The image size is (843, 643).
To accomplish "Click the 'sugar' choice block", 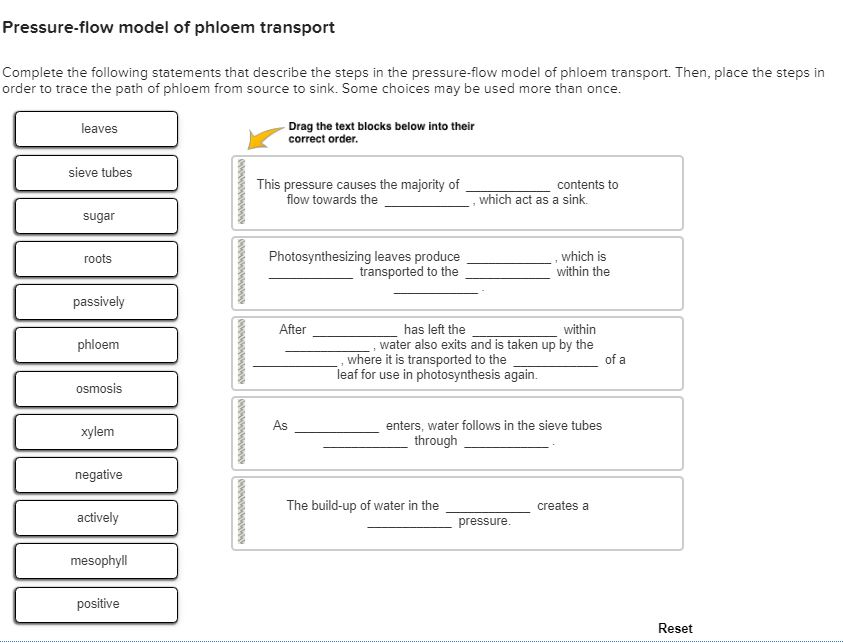I will [x=96, y=216].
